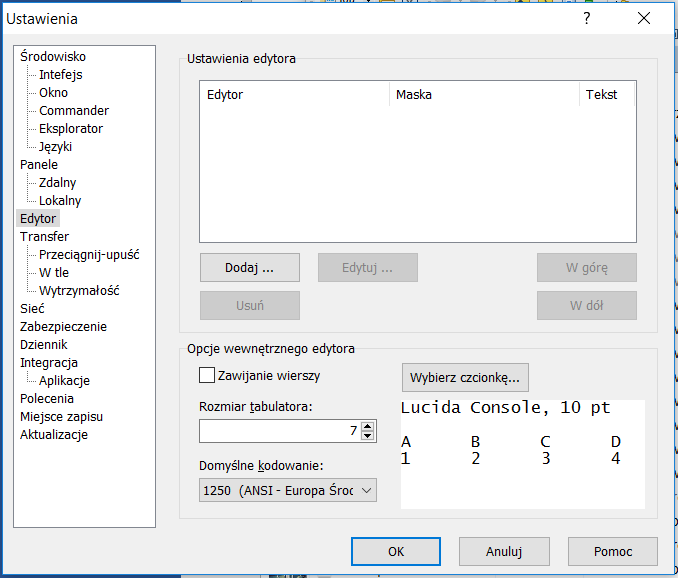Select Commander tree item

[x=74, y=111]
